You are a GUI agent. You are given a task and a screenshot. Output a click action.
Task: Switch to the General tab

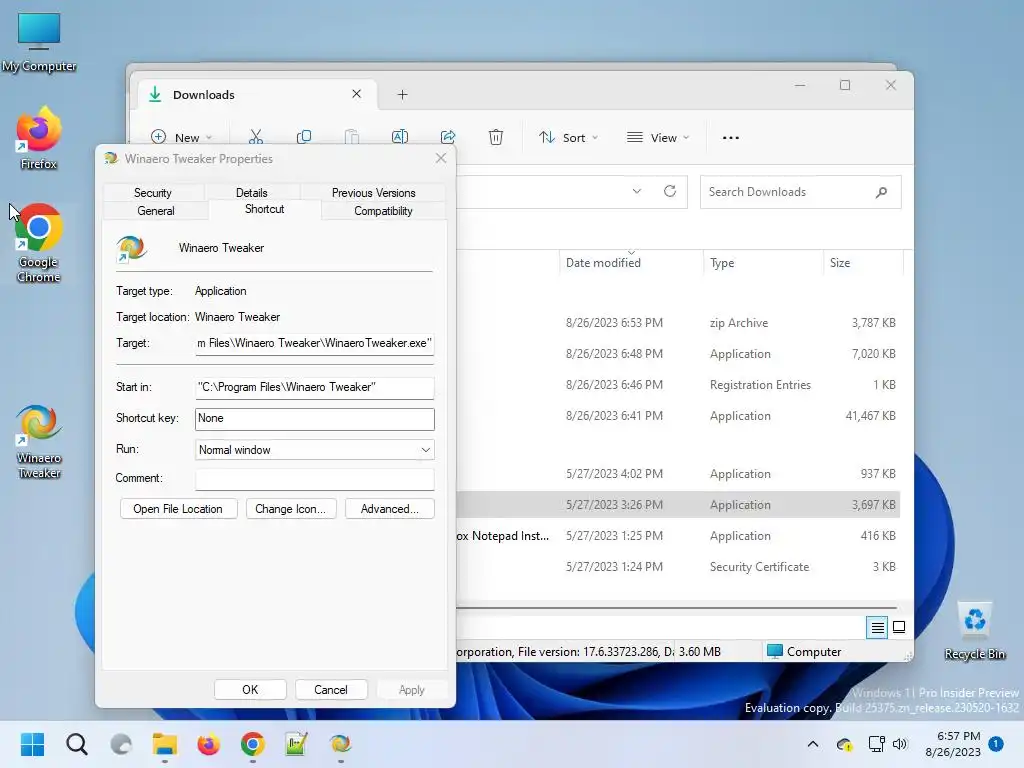tap(155, 211)
